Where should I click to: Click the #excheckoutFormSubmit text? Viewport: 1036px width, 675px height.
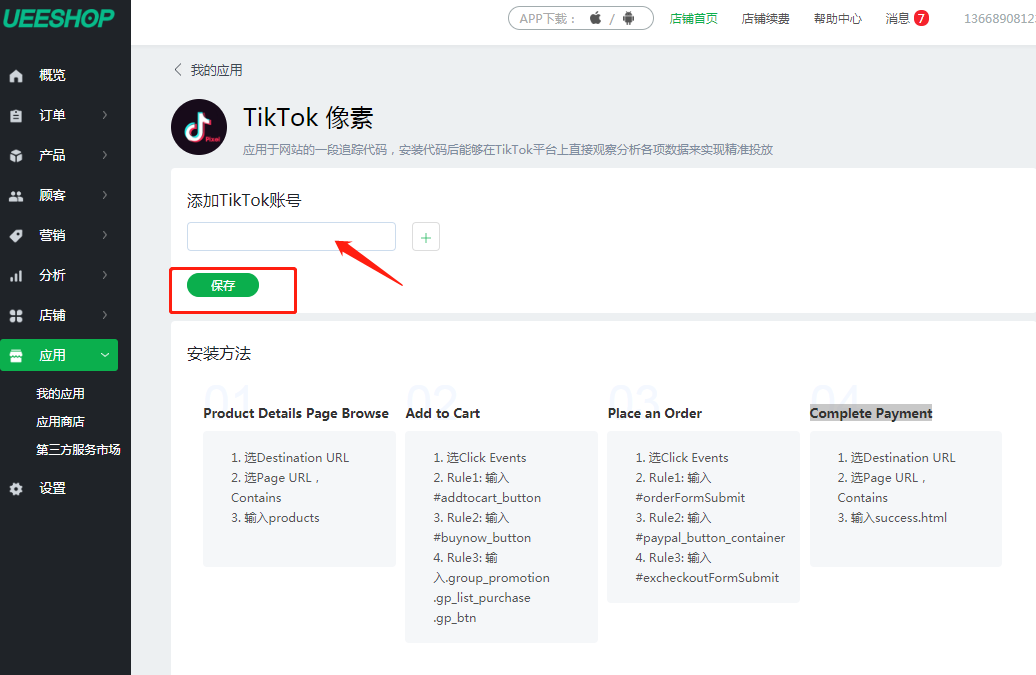pyautogui.click(x=707, y=578)
